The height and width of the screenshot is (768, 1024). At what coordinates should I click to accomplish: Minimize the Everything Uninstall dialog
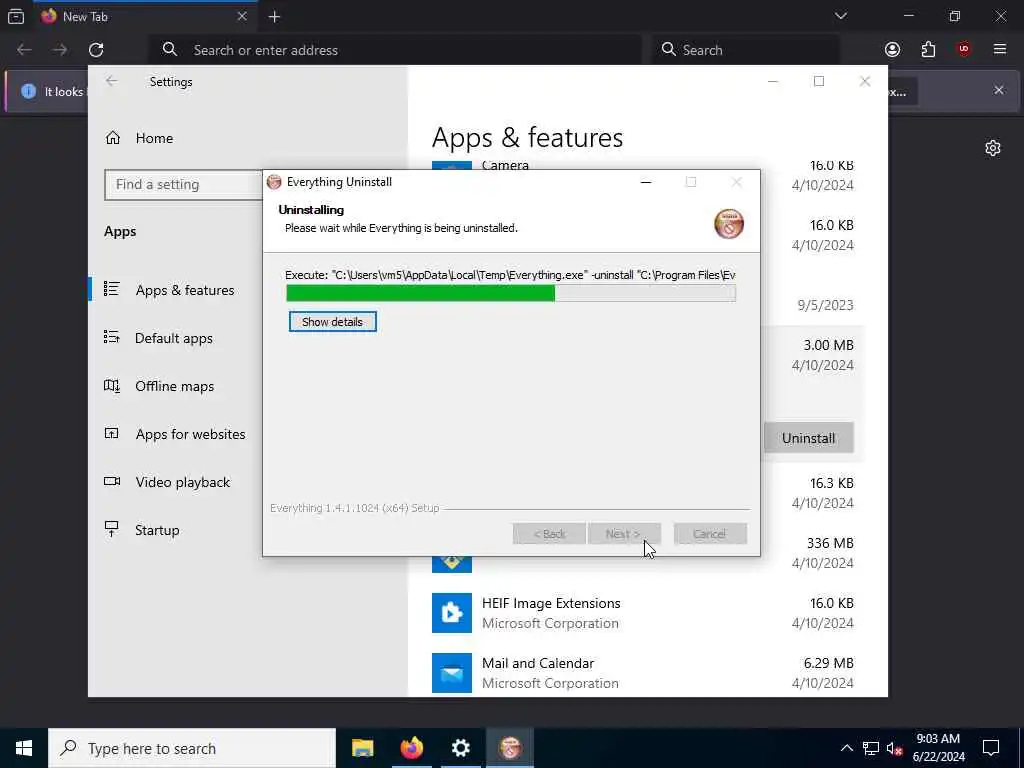[646, 182]
